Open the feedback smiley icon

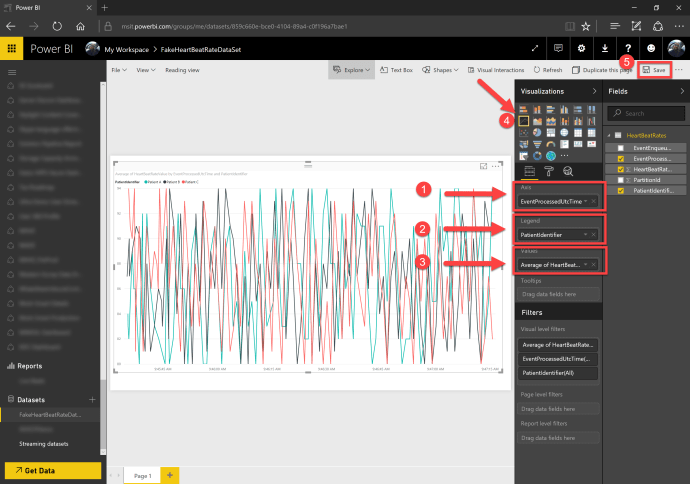click(x=651, y=48)
